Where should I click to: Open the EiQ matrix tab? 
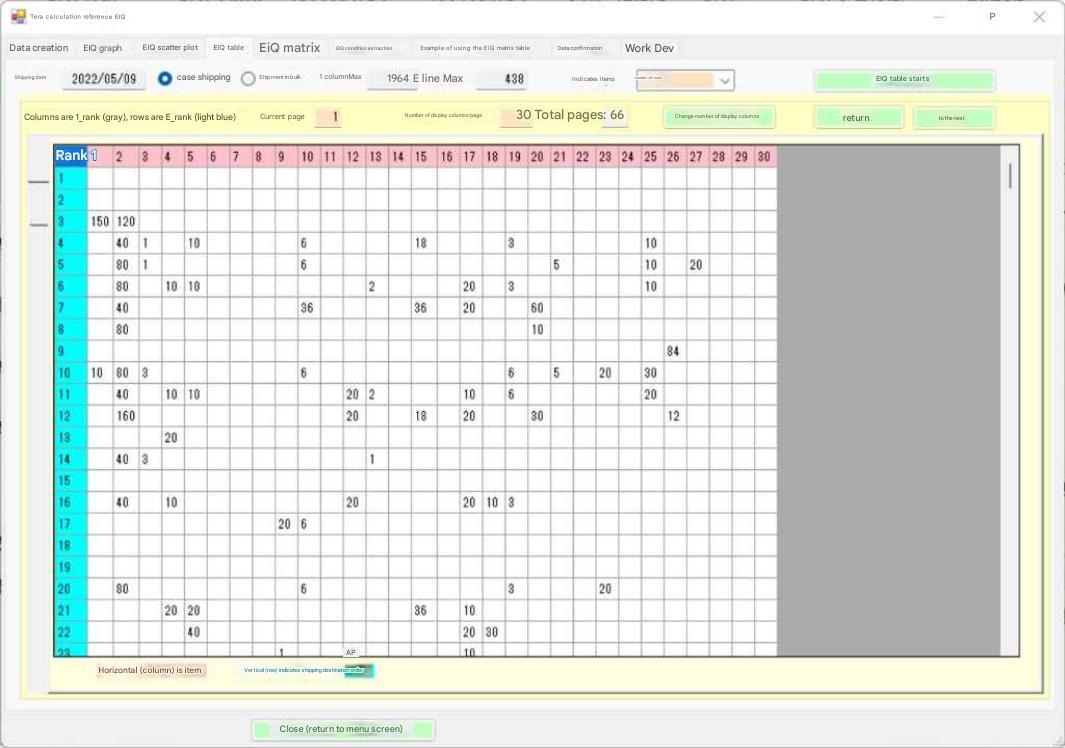(x=289, y=48)
